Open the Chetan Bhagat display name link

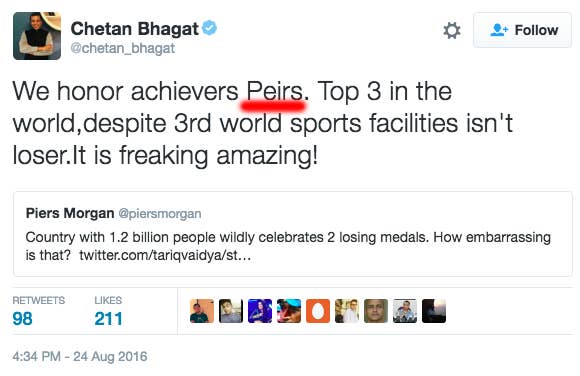(x=134, y=29)
